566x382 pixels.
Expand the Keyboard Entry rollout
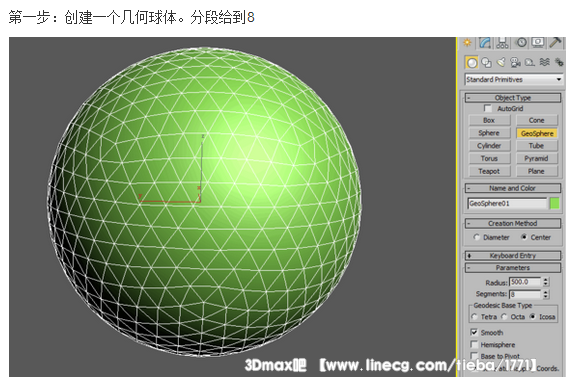(x=513, y=256)
